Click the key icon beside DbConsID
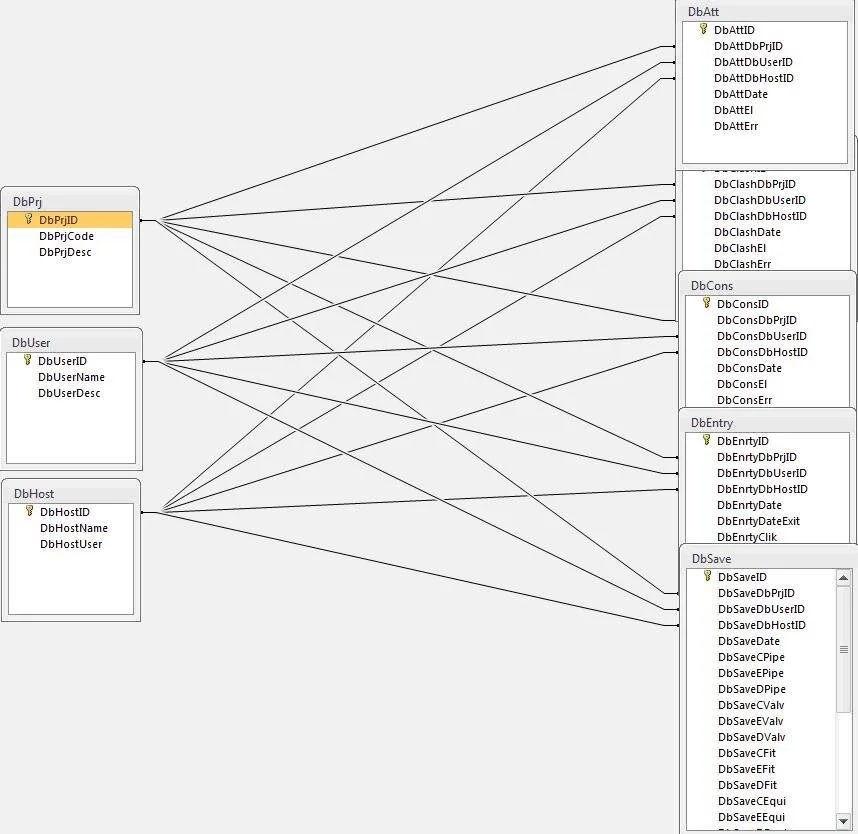858x834 pixels. 706,303
